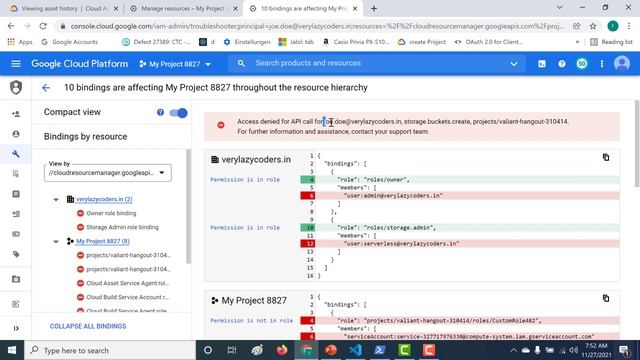This screenshot has height=360, width=640.
Task: Click the bindings tree panel scrollbar
Action: (189, 206)
